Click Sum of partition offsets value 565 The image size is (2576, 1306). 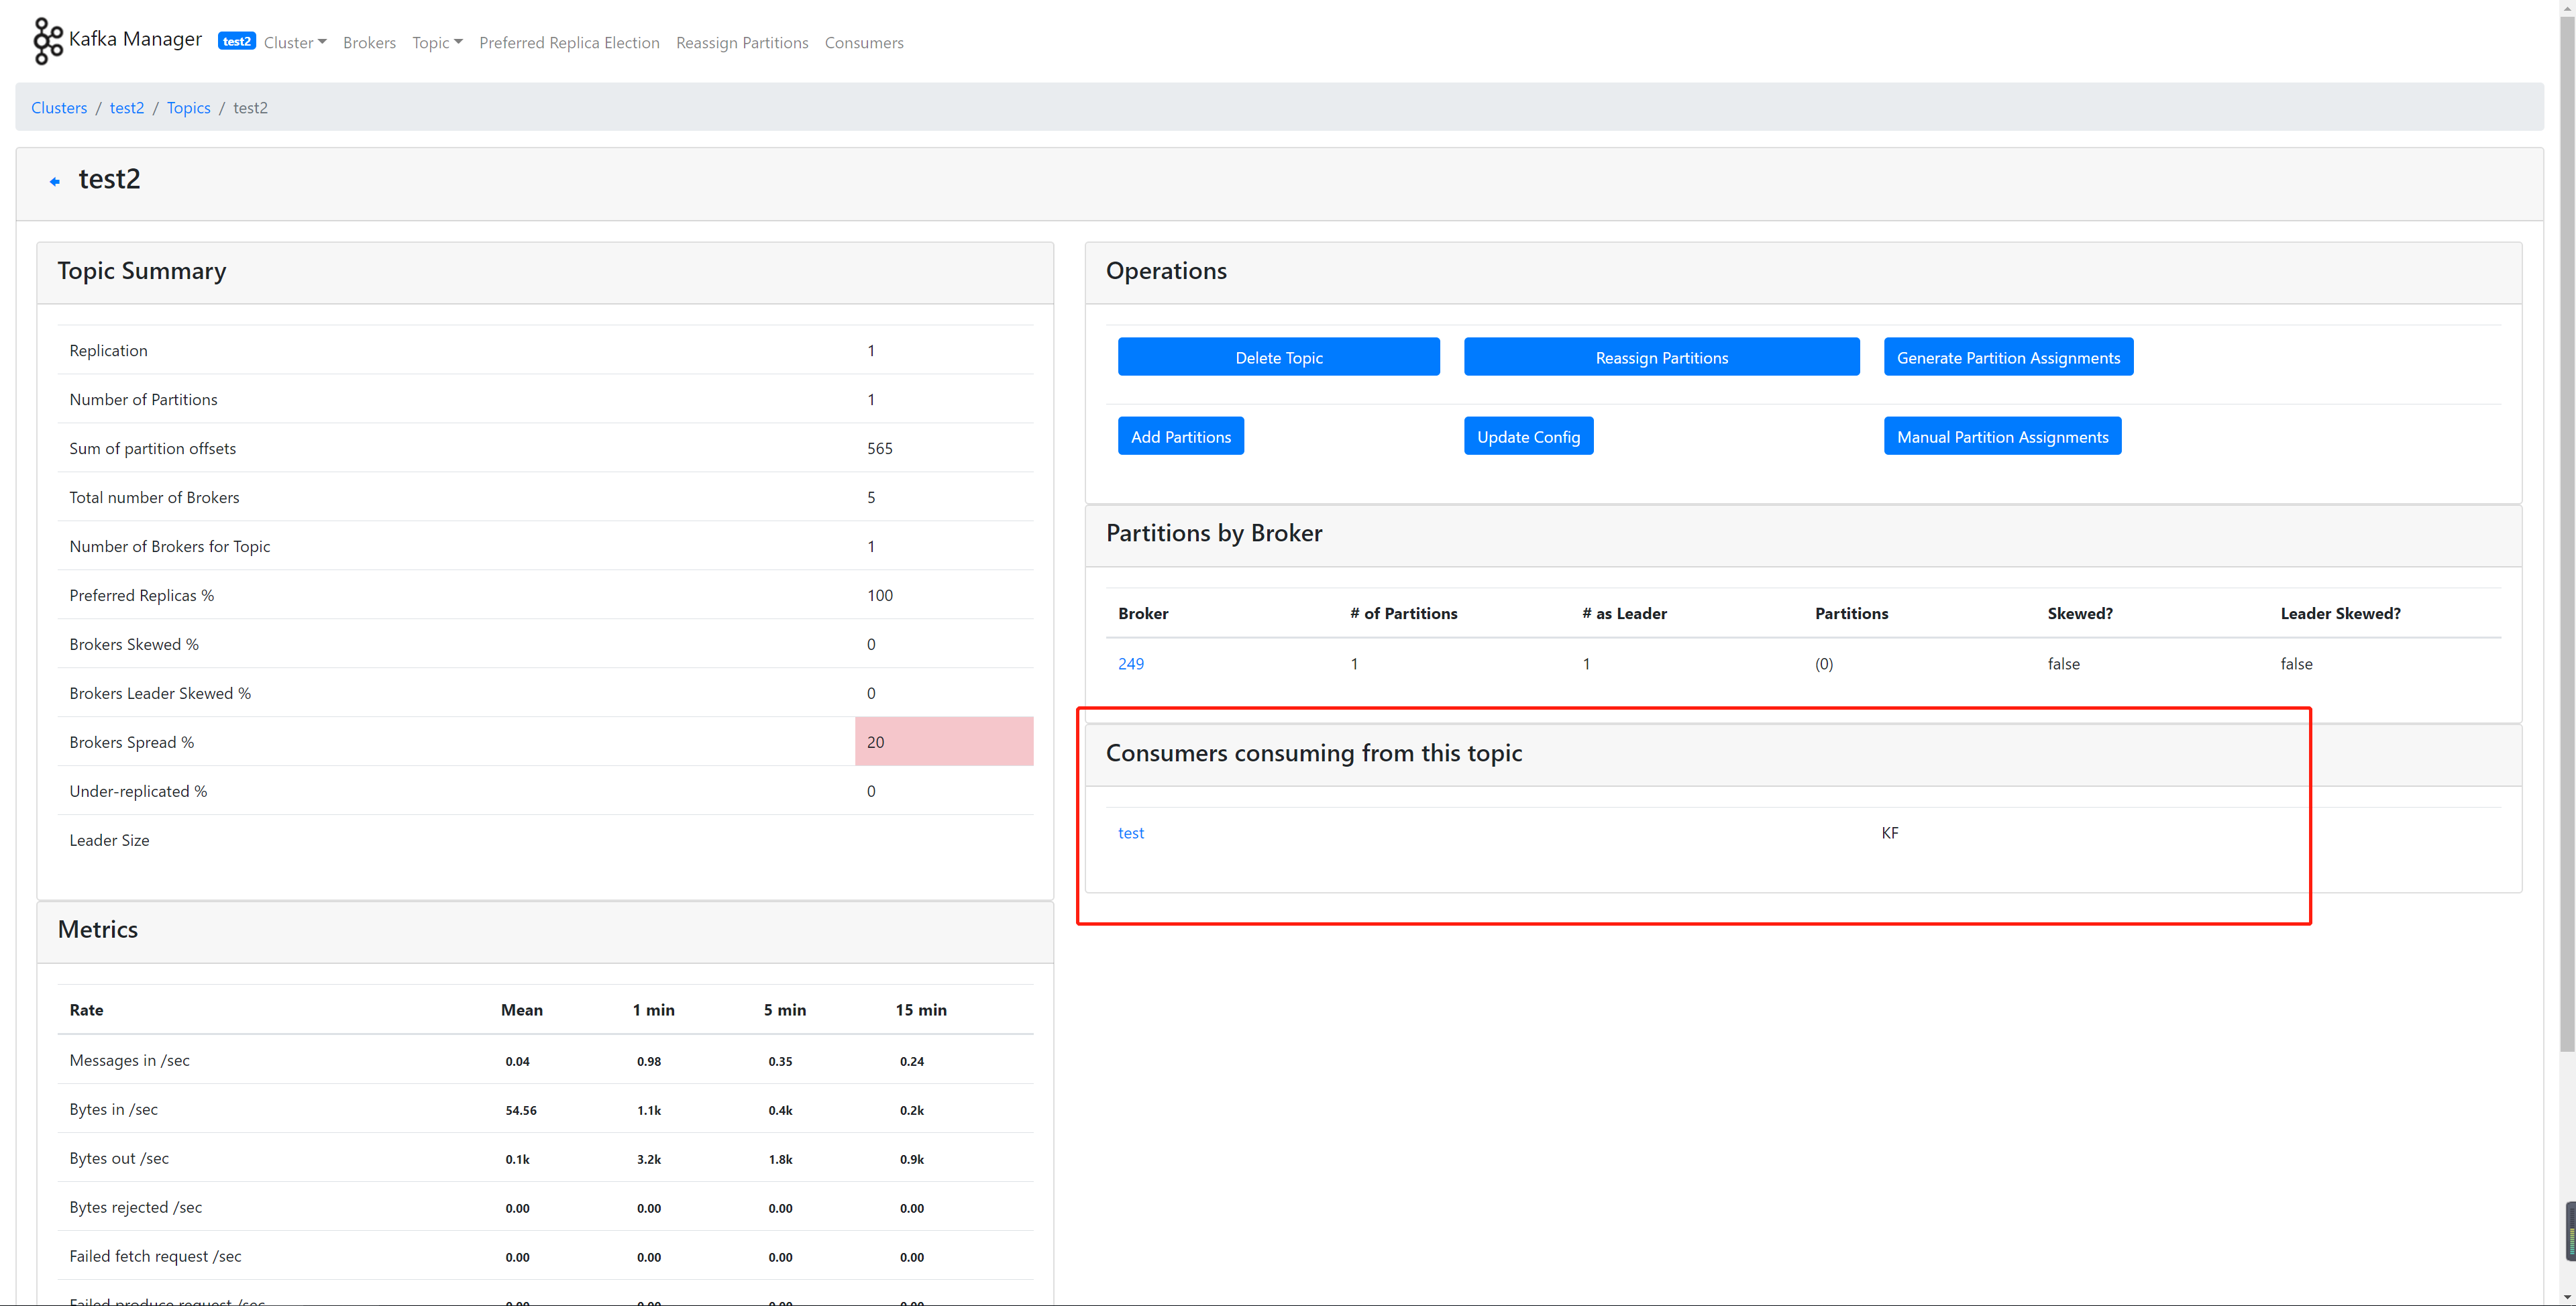(x=880, y=448)
